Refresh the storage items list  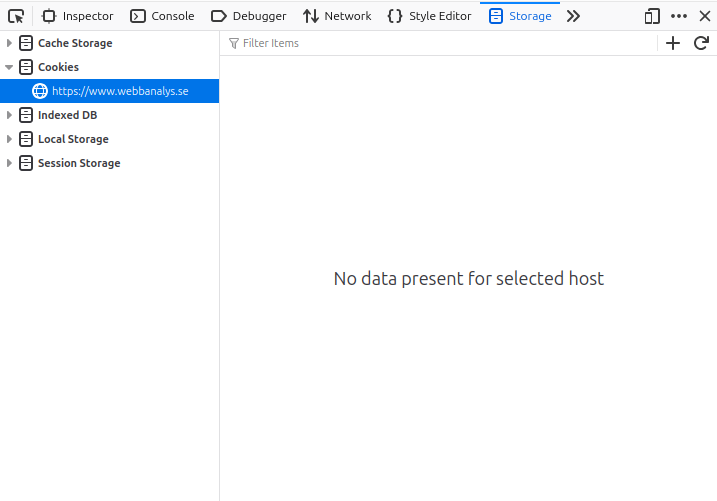tap(701, 43)
